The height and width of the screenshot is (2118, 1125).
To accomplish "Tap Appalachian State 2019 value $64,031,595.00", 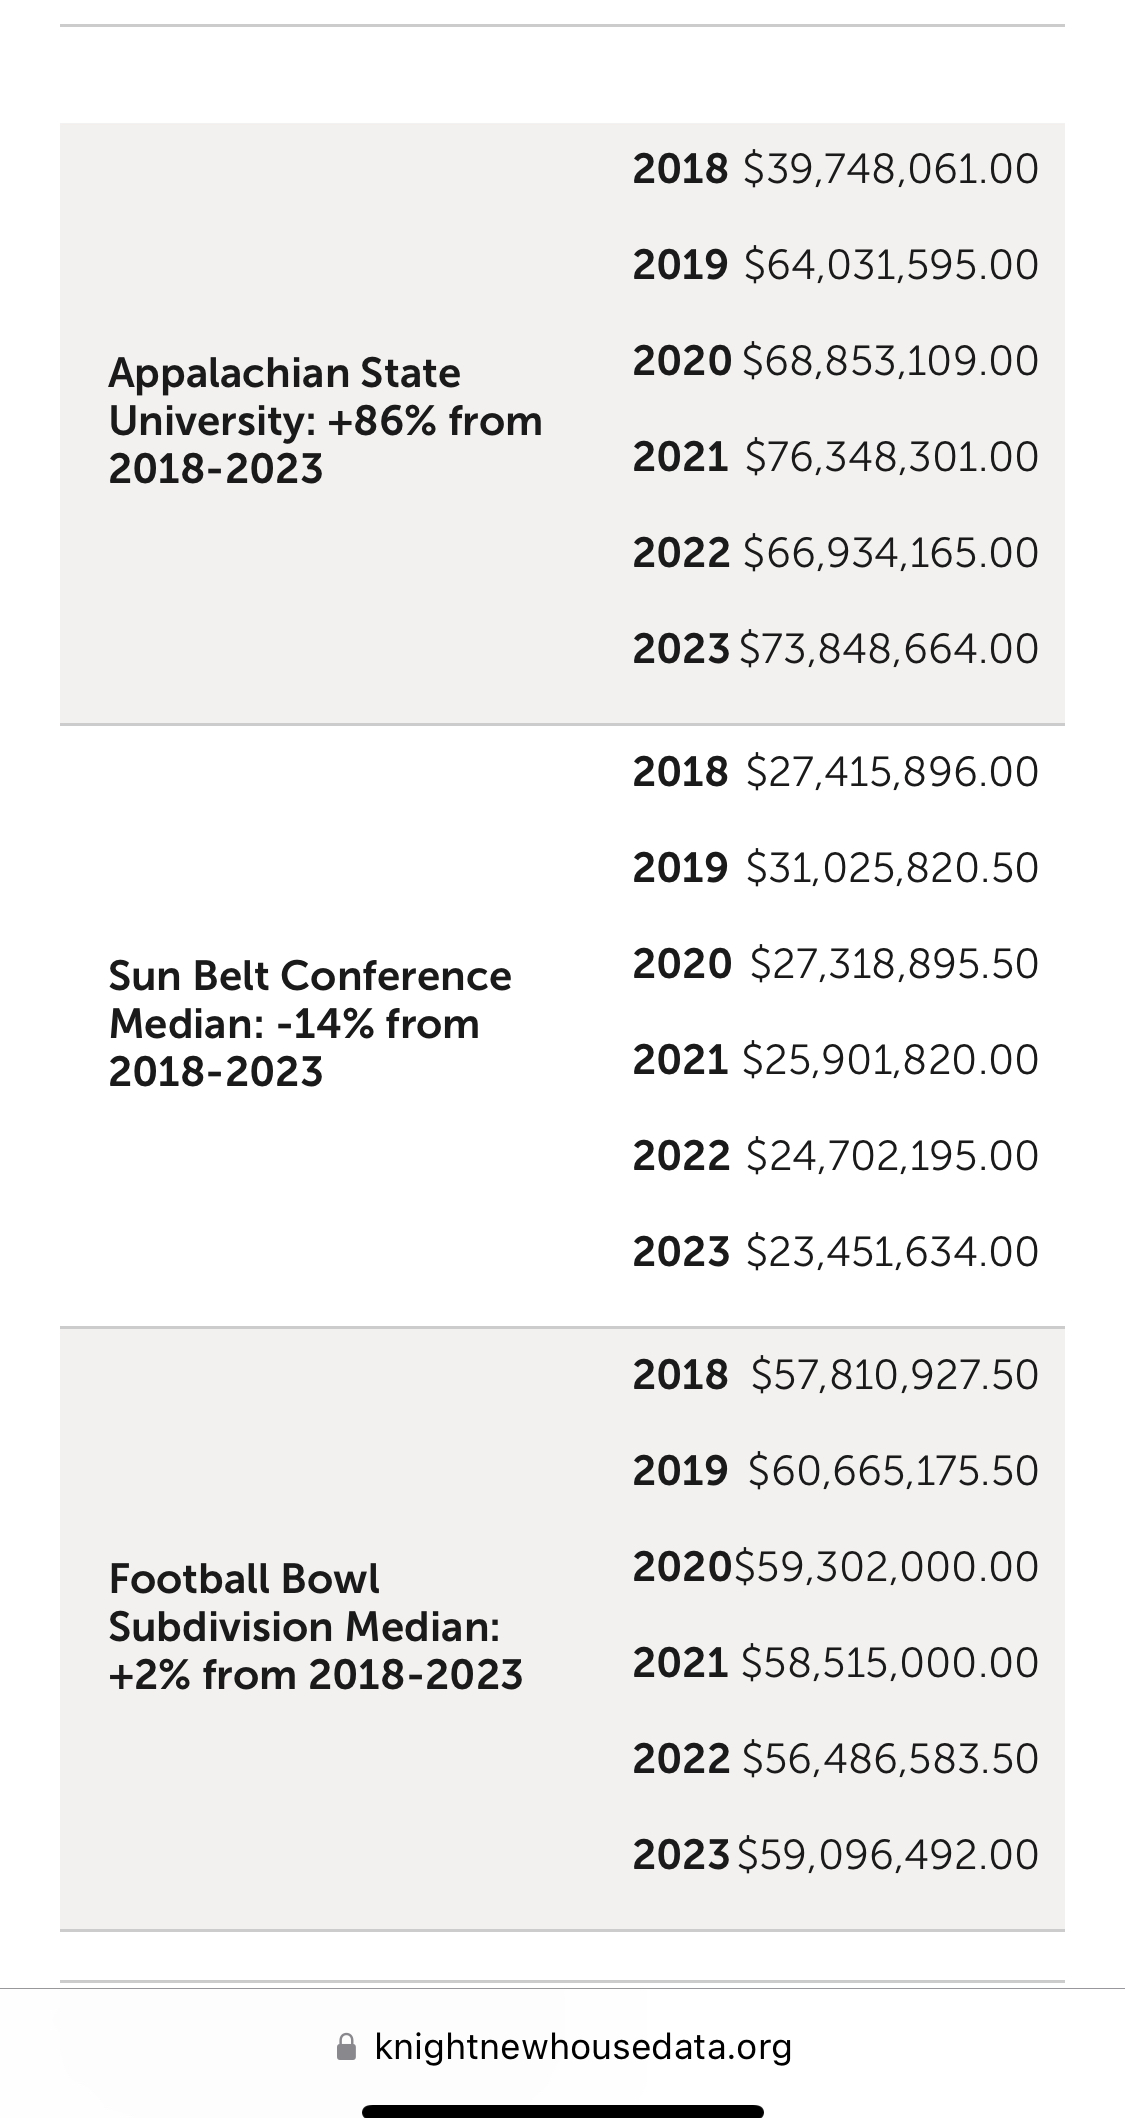I will [891, 265].
